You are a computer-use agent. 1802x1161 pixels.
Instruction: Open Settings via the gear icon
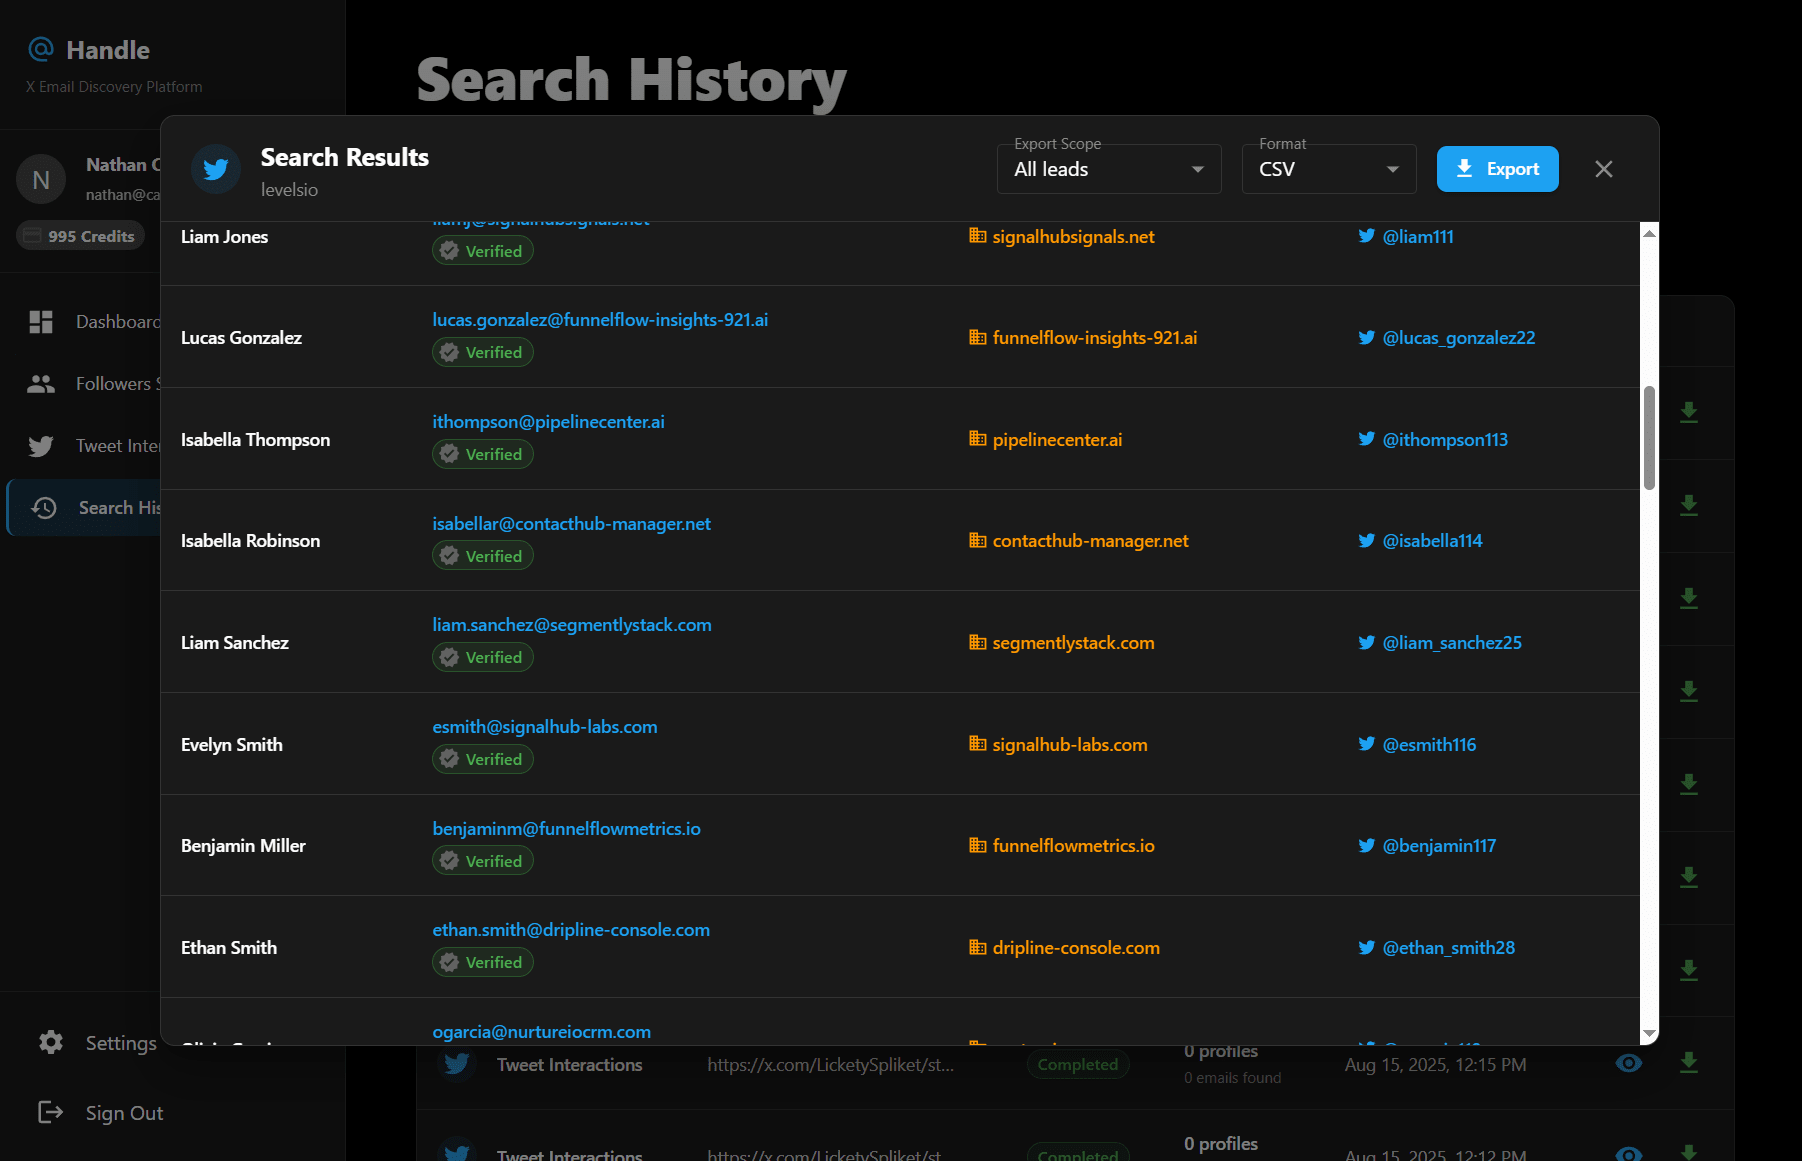51,1042
